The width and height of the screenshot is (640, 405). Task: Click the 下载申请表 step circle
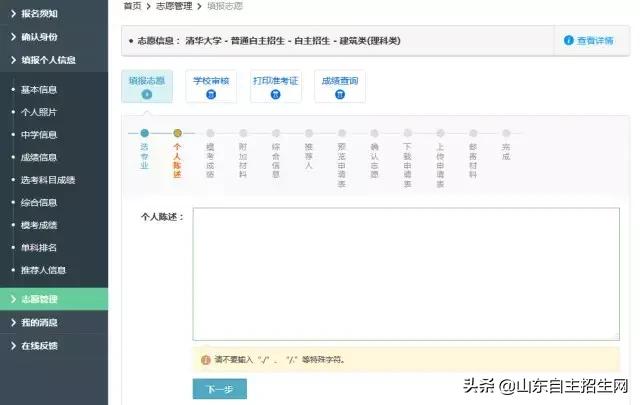(407, 133)
